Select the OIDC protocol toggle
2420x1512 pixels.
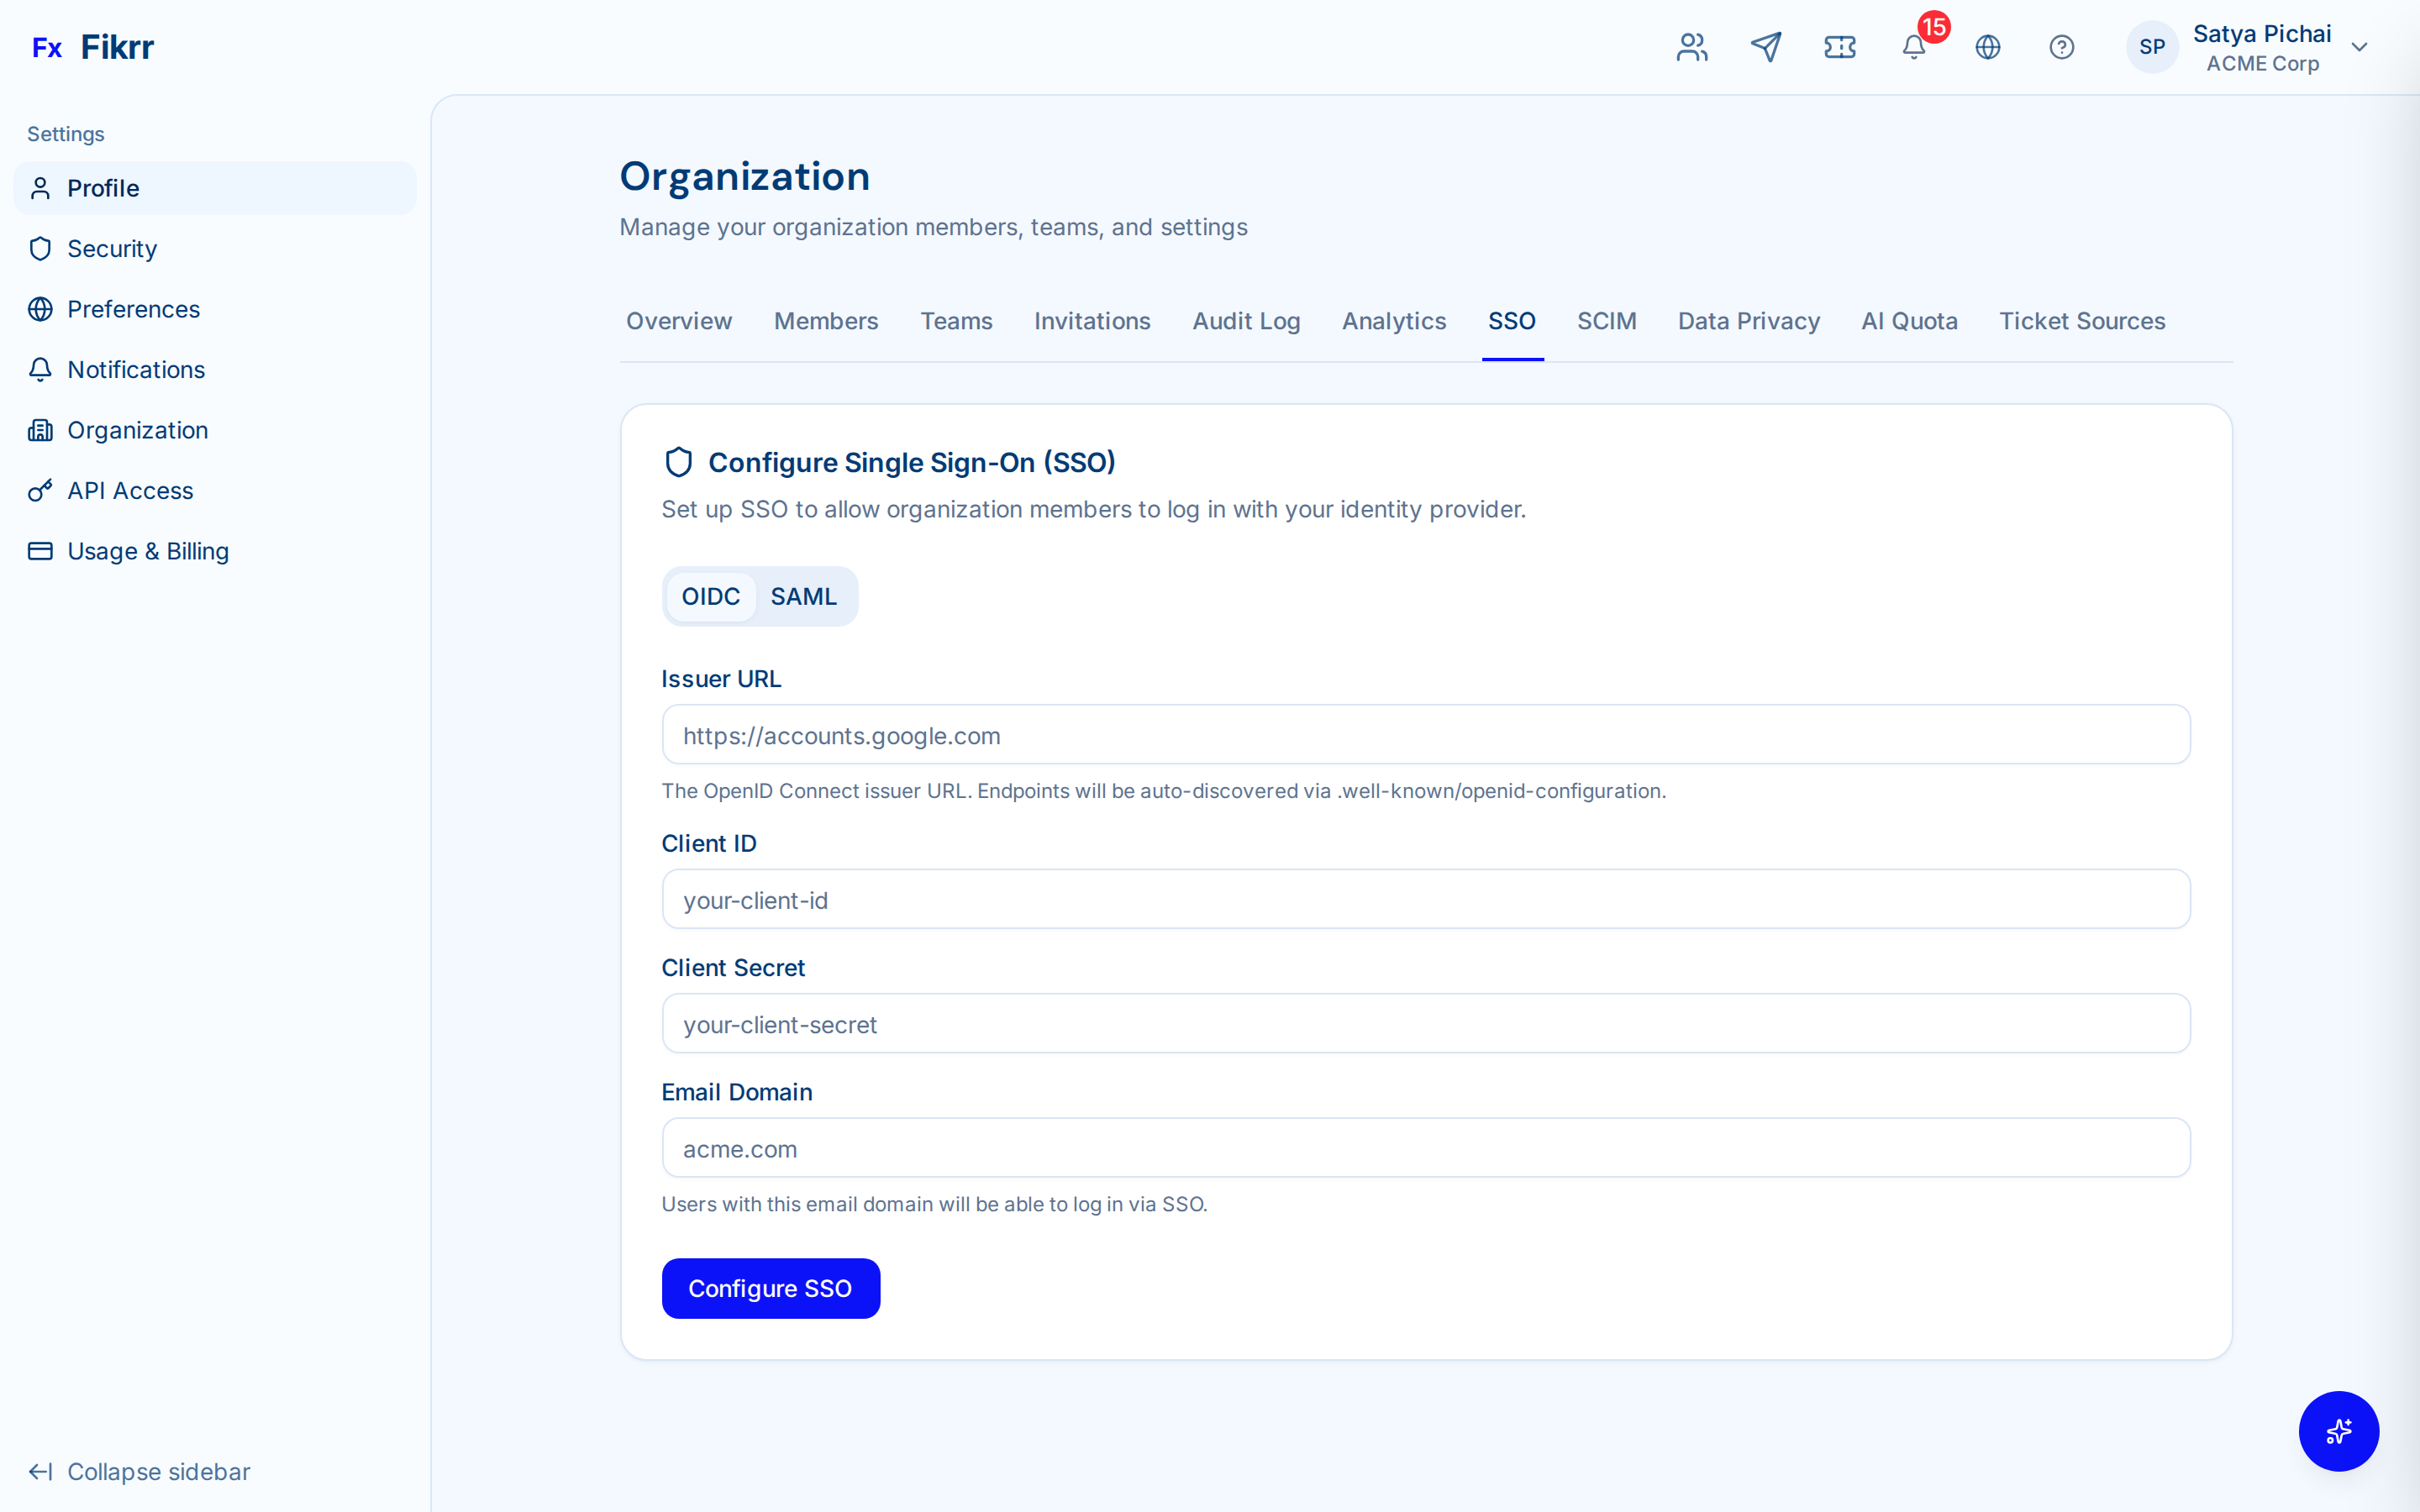coord(711,596)
